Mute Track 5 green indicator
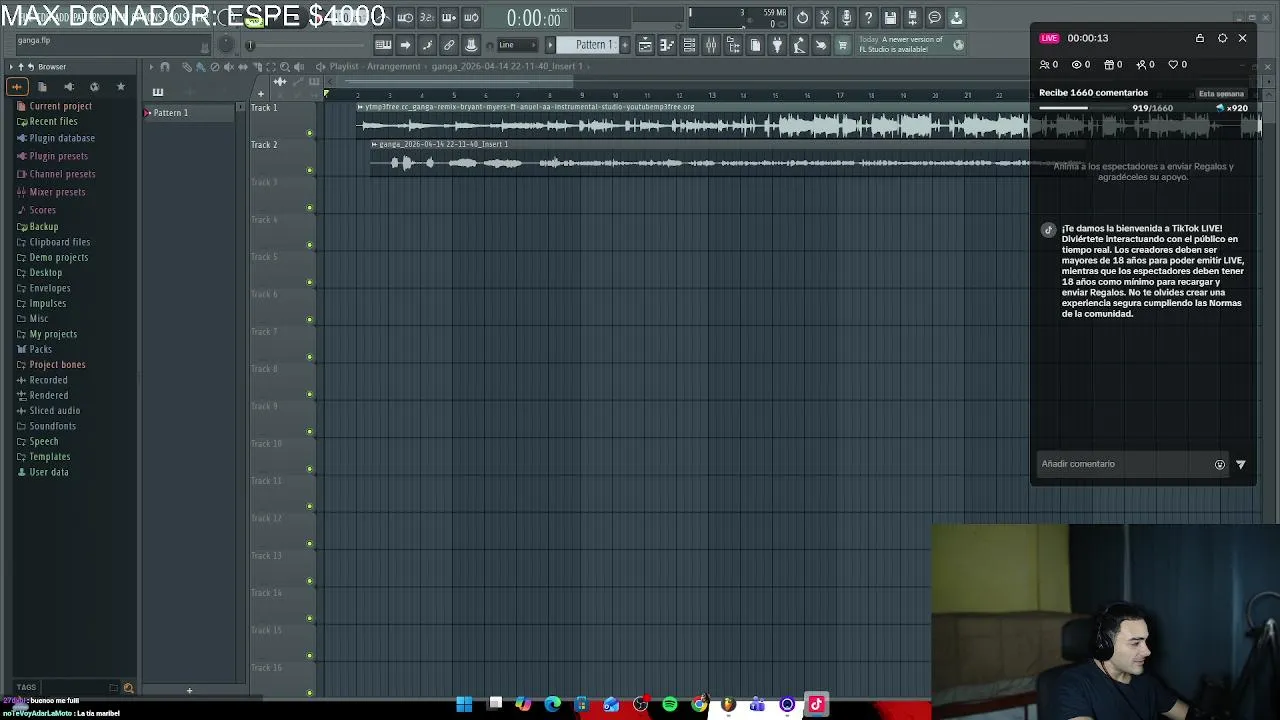Screen dimensions: 1280x720 309,282
